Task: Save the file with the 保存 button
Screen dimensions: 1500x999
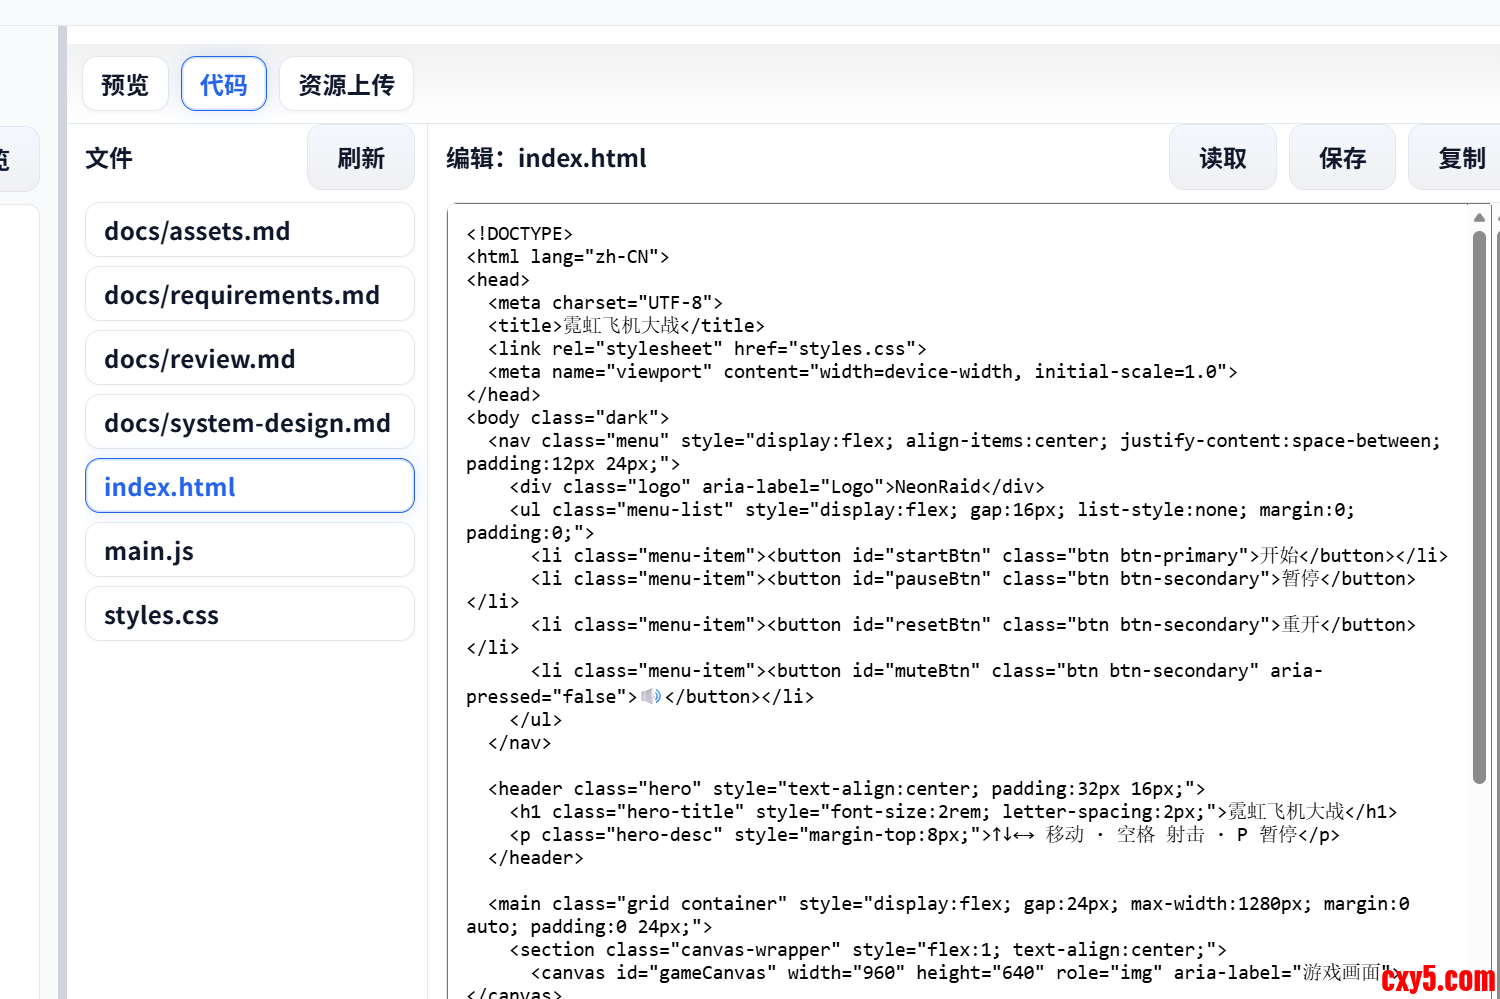Action: 1342,158
